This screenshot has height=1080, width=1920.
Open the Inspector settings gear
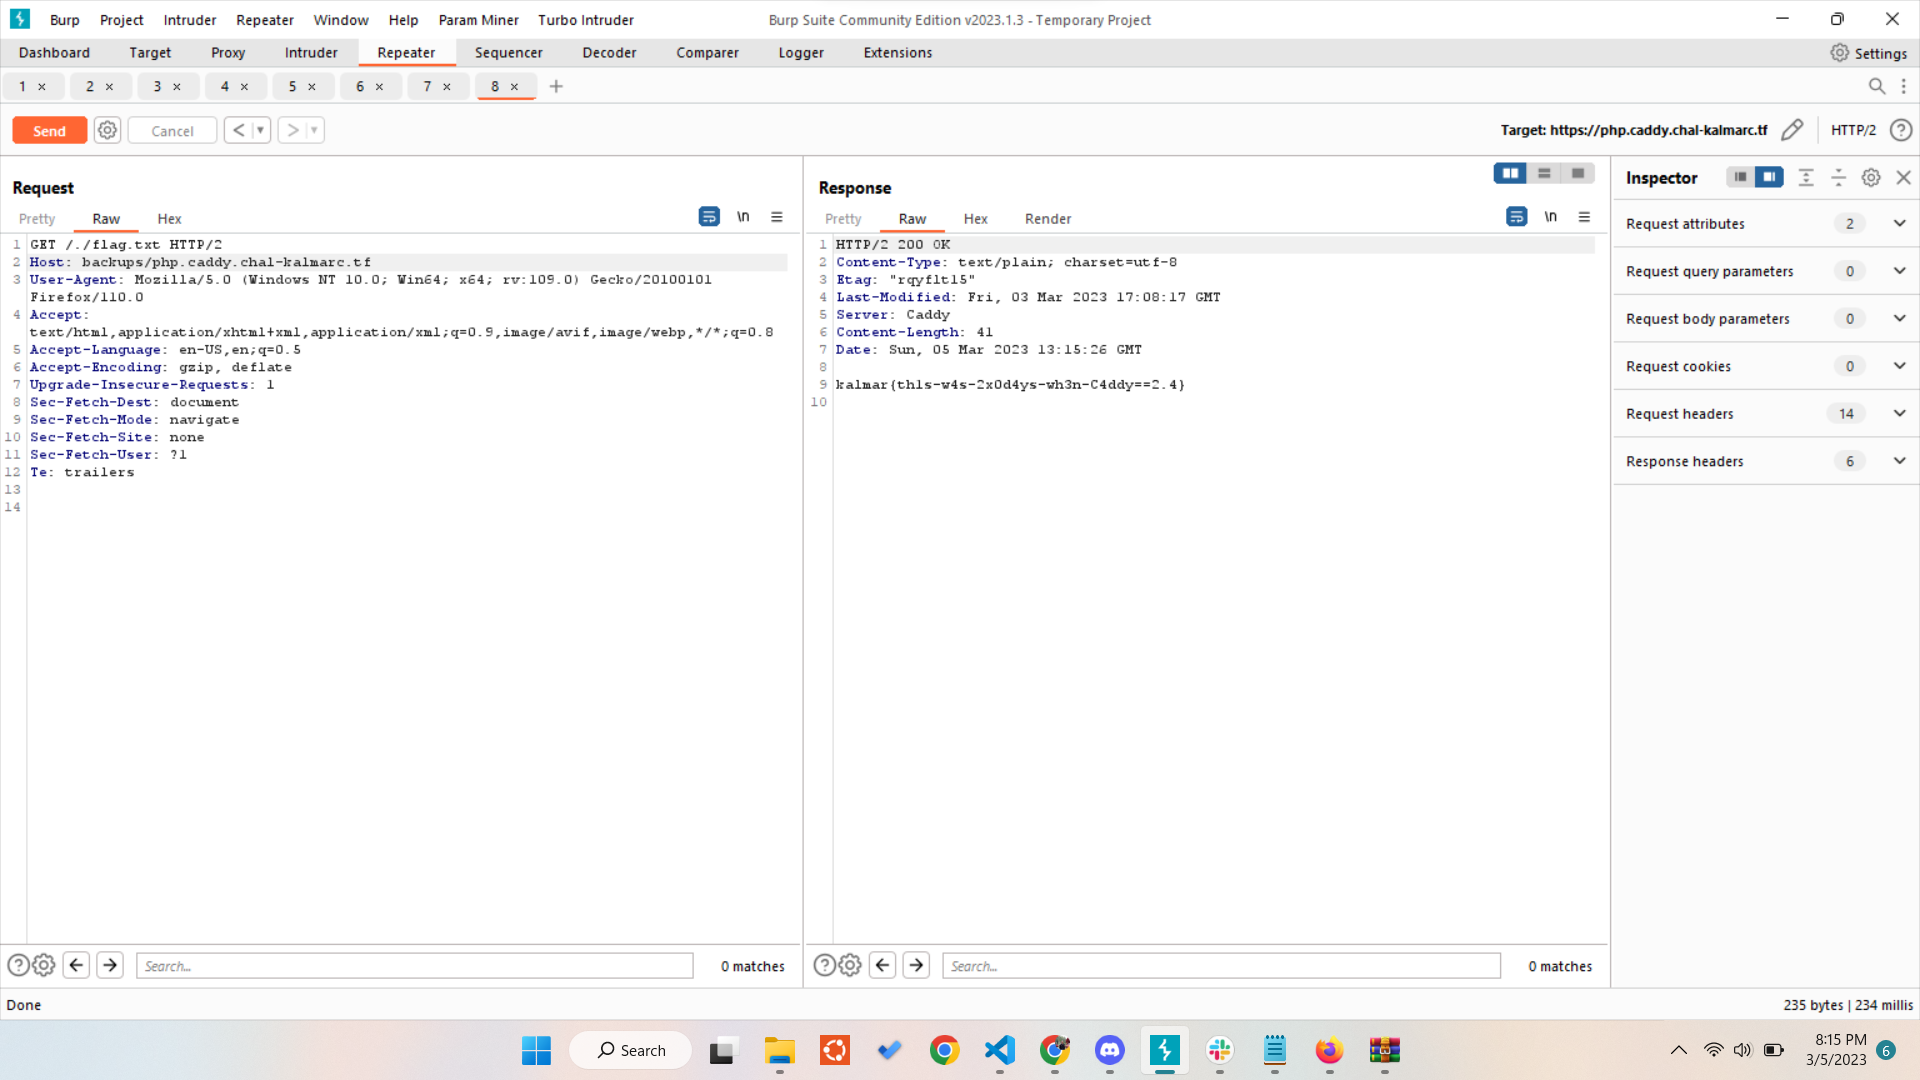tap(1871, 177)
